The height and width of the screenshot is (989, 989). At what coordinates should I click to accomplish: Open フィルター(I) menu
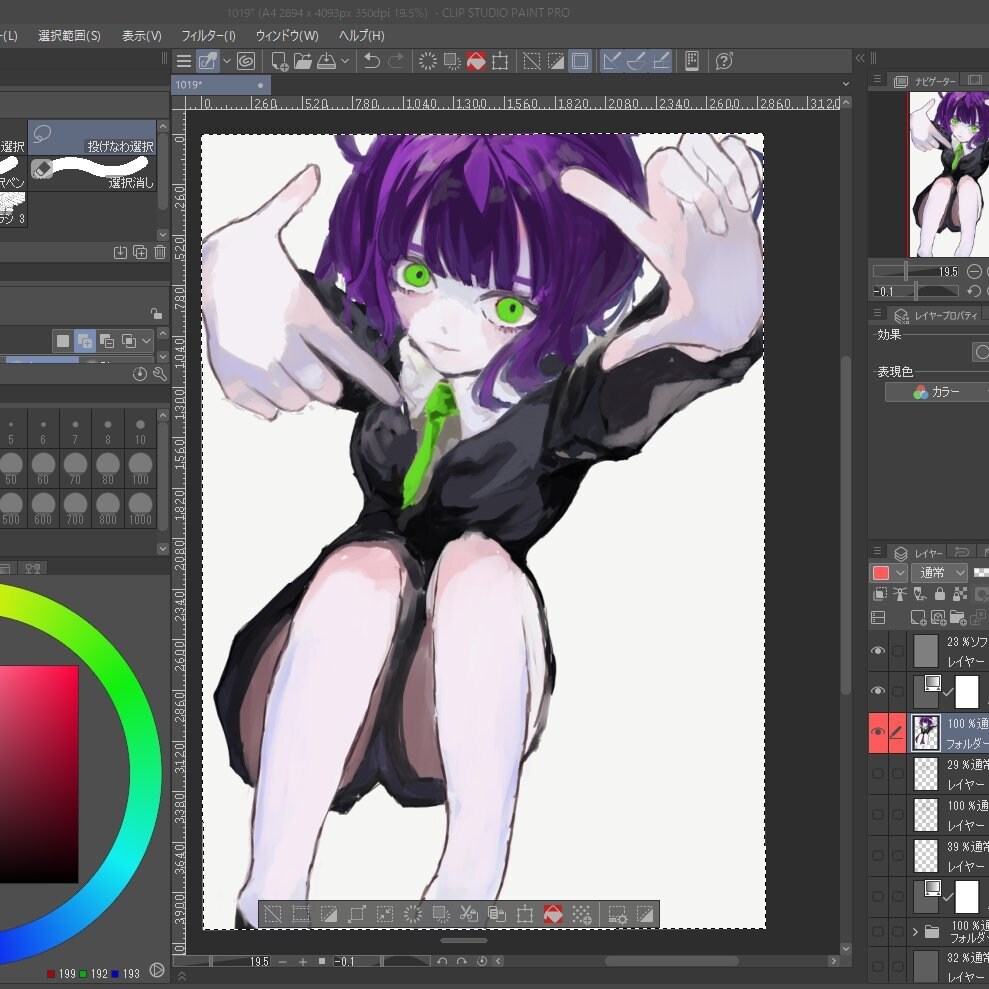(x=209, y=35)
